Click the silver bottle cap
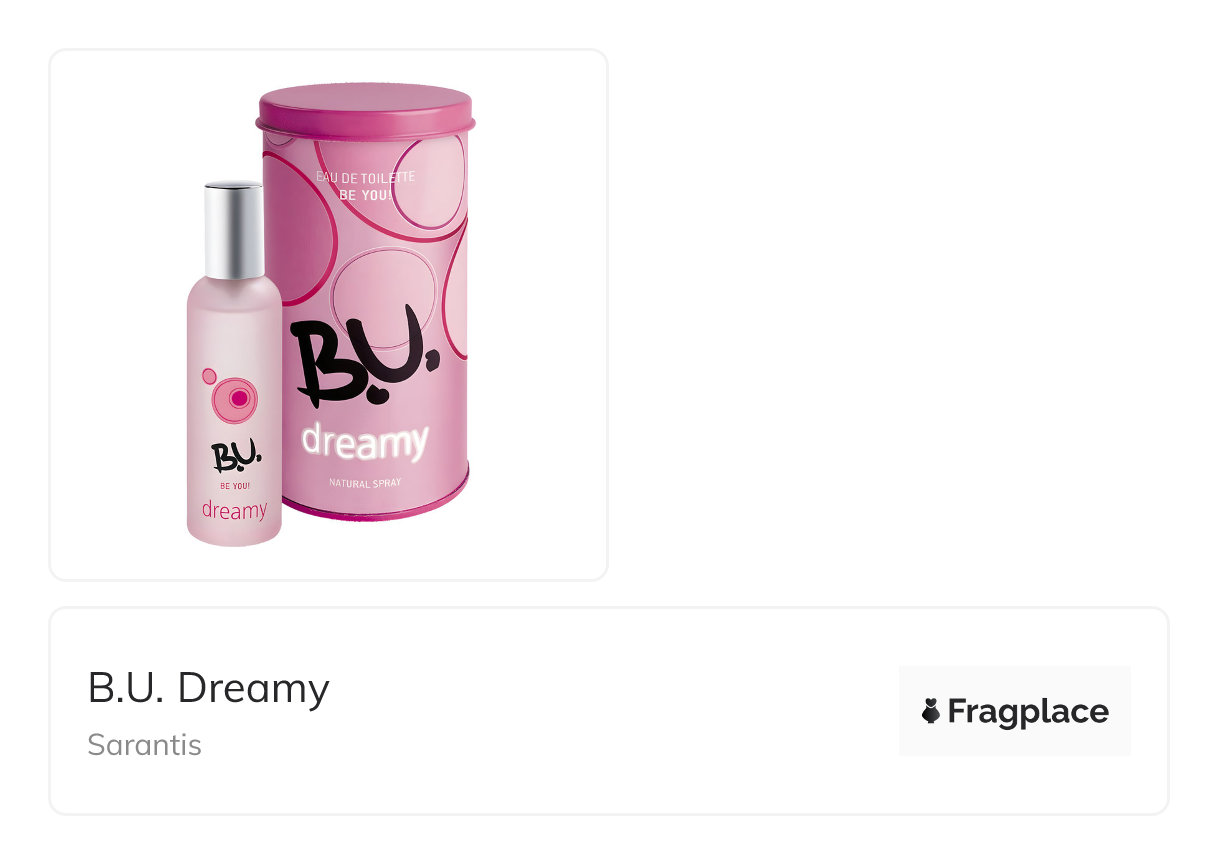 tap(234, 230)
